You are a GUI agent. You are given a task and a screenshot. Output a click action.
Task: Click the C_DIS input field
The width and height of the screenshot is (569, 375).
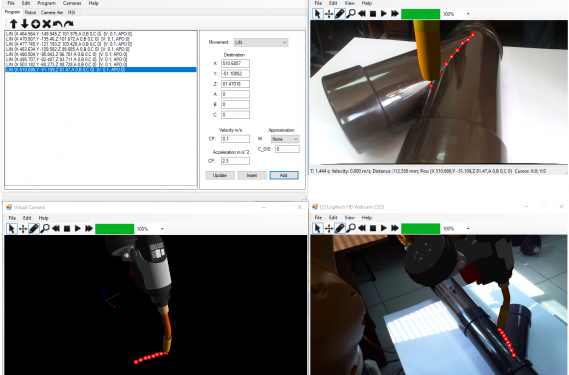point(287,149)
